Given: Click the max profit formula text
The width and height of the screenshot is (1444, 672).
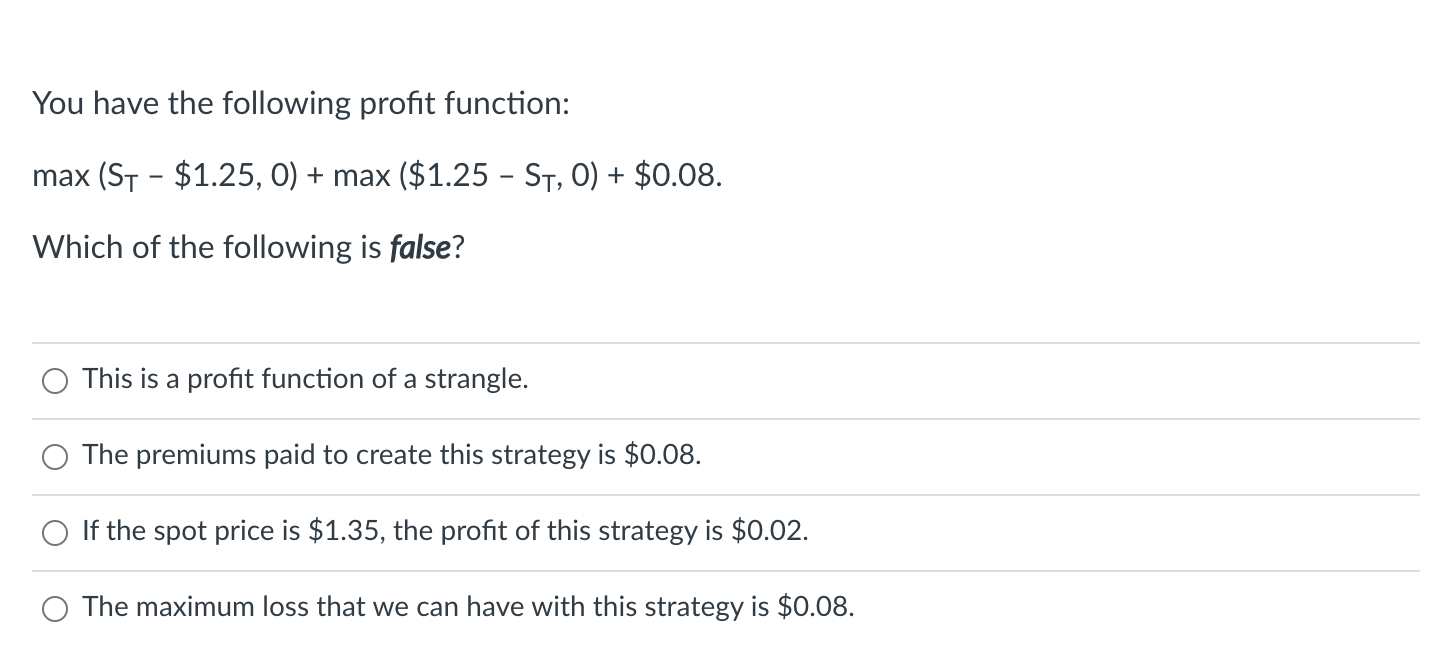Looking at the screenshot, I should coord(377,176).
